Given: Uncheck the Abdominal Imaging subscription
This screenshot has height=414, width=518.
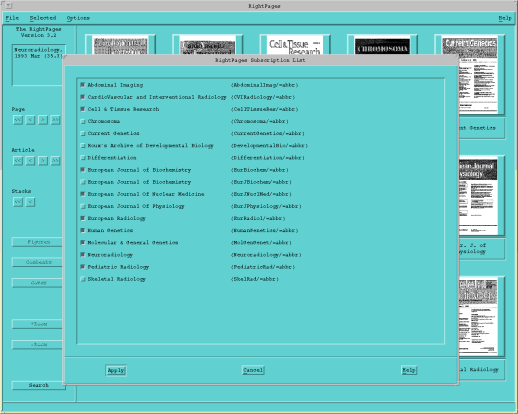Looking at the screenshot, I should (x=83, y=85).
